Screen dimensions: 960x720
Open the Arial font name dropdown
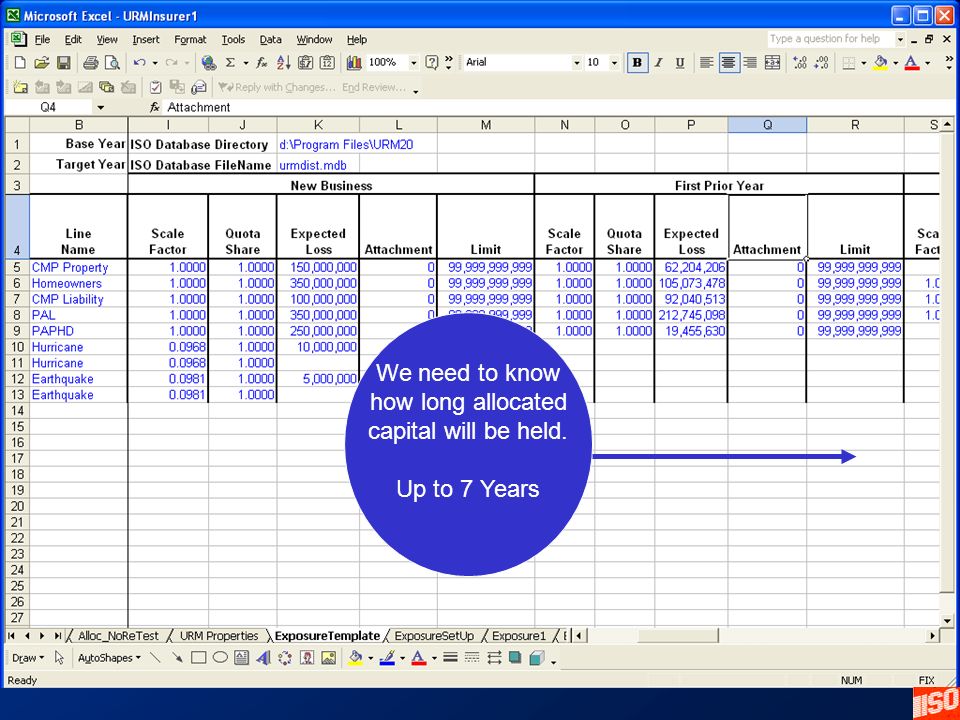(576, 62)
